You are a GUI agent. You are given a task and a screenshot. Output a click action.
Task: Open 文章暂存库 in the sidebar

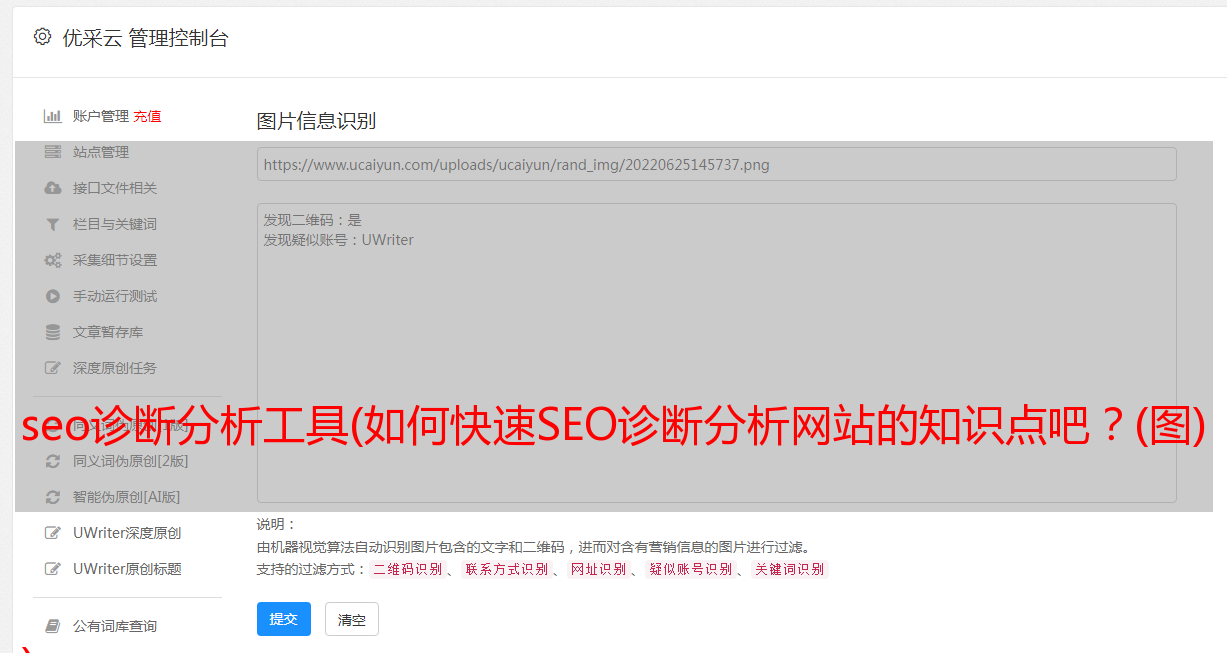[x=108, y=332]
